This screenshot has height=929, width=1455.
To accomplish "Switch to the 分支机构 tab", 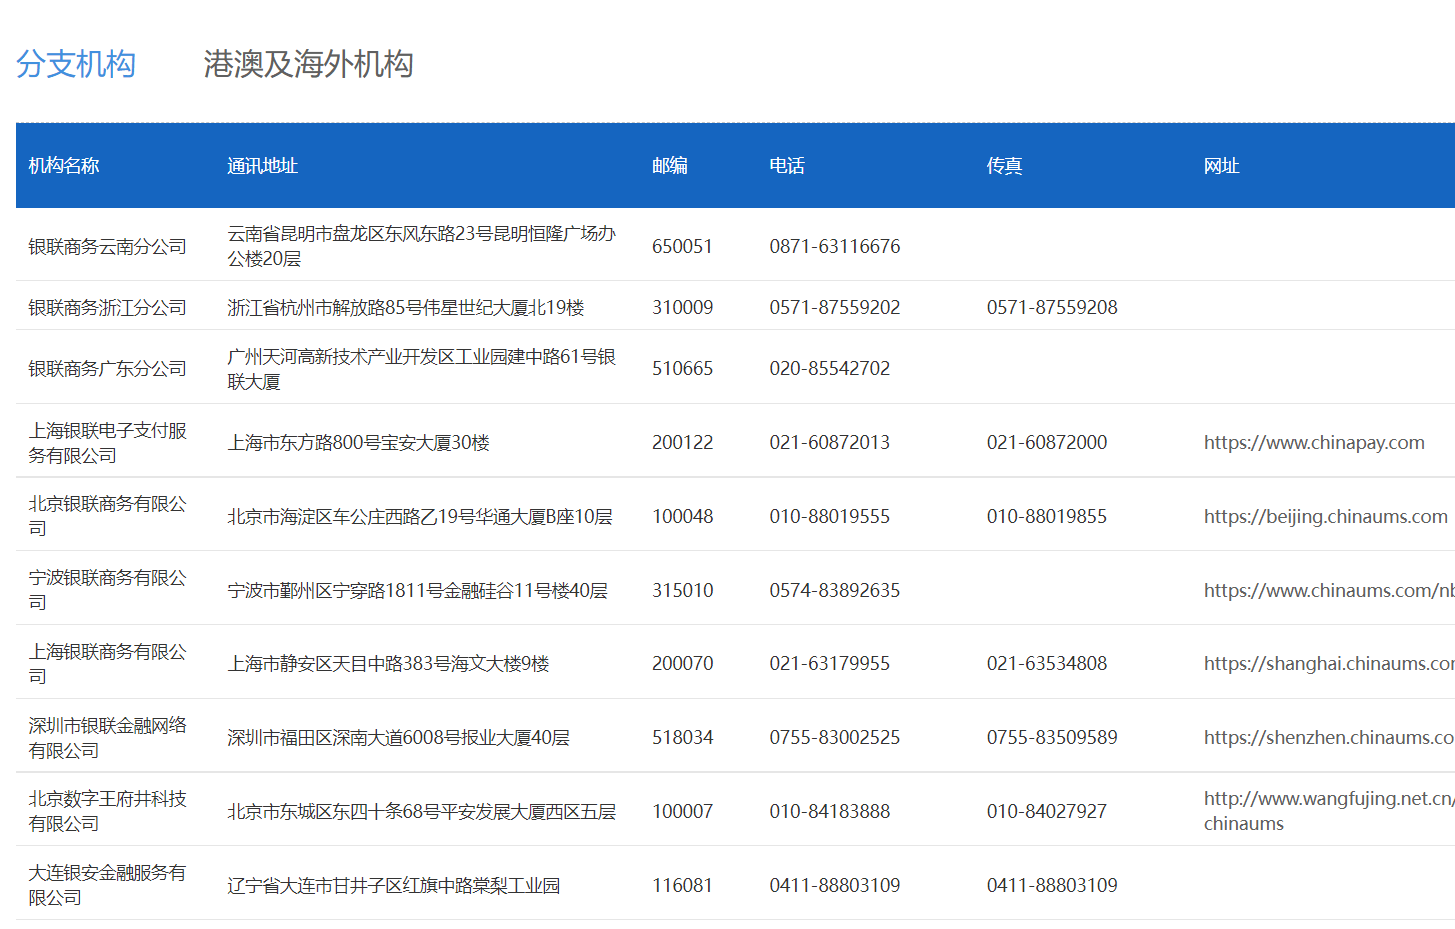I will (x=76, y=64).
